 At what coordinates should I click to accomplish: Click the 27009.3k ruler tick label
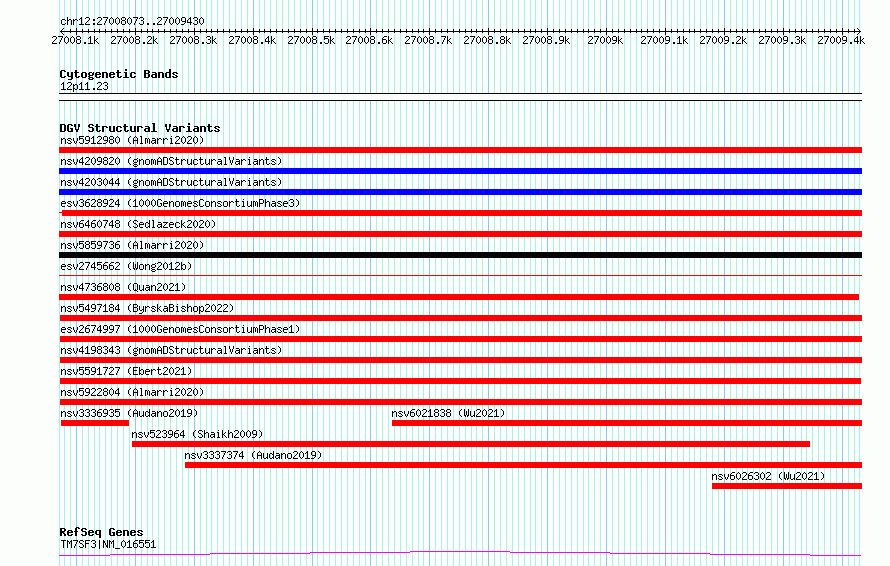782,40
